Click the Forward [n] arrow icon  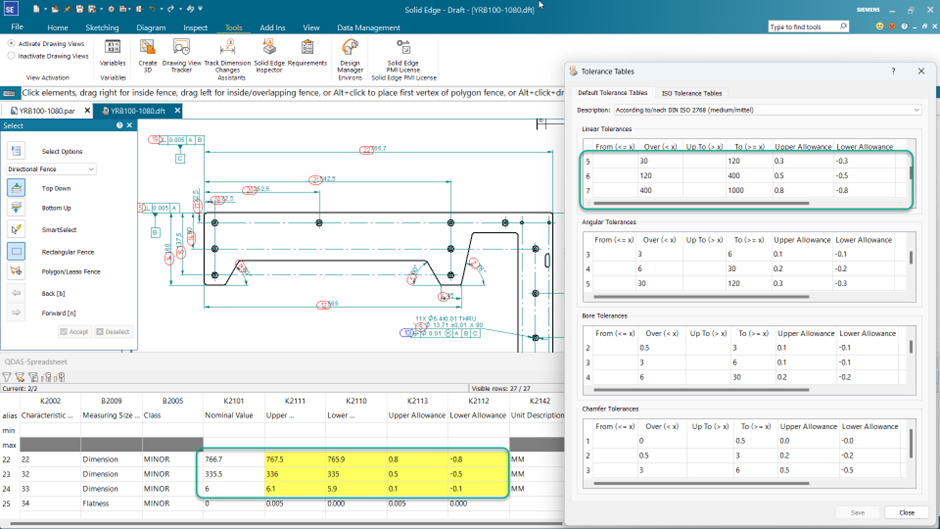tap(16, 312)
